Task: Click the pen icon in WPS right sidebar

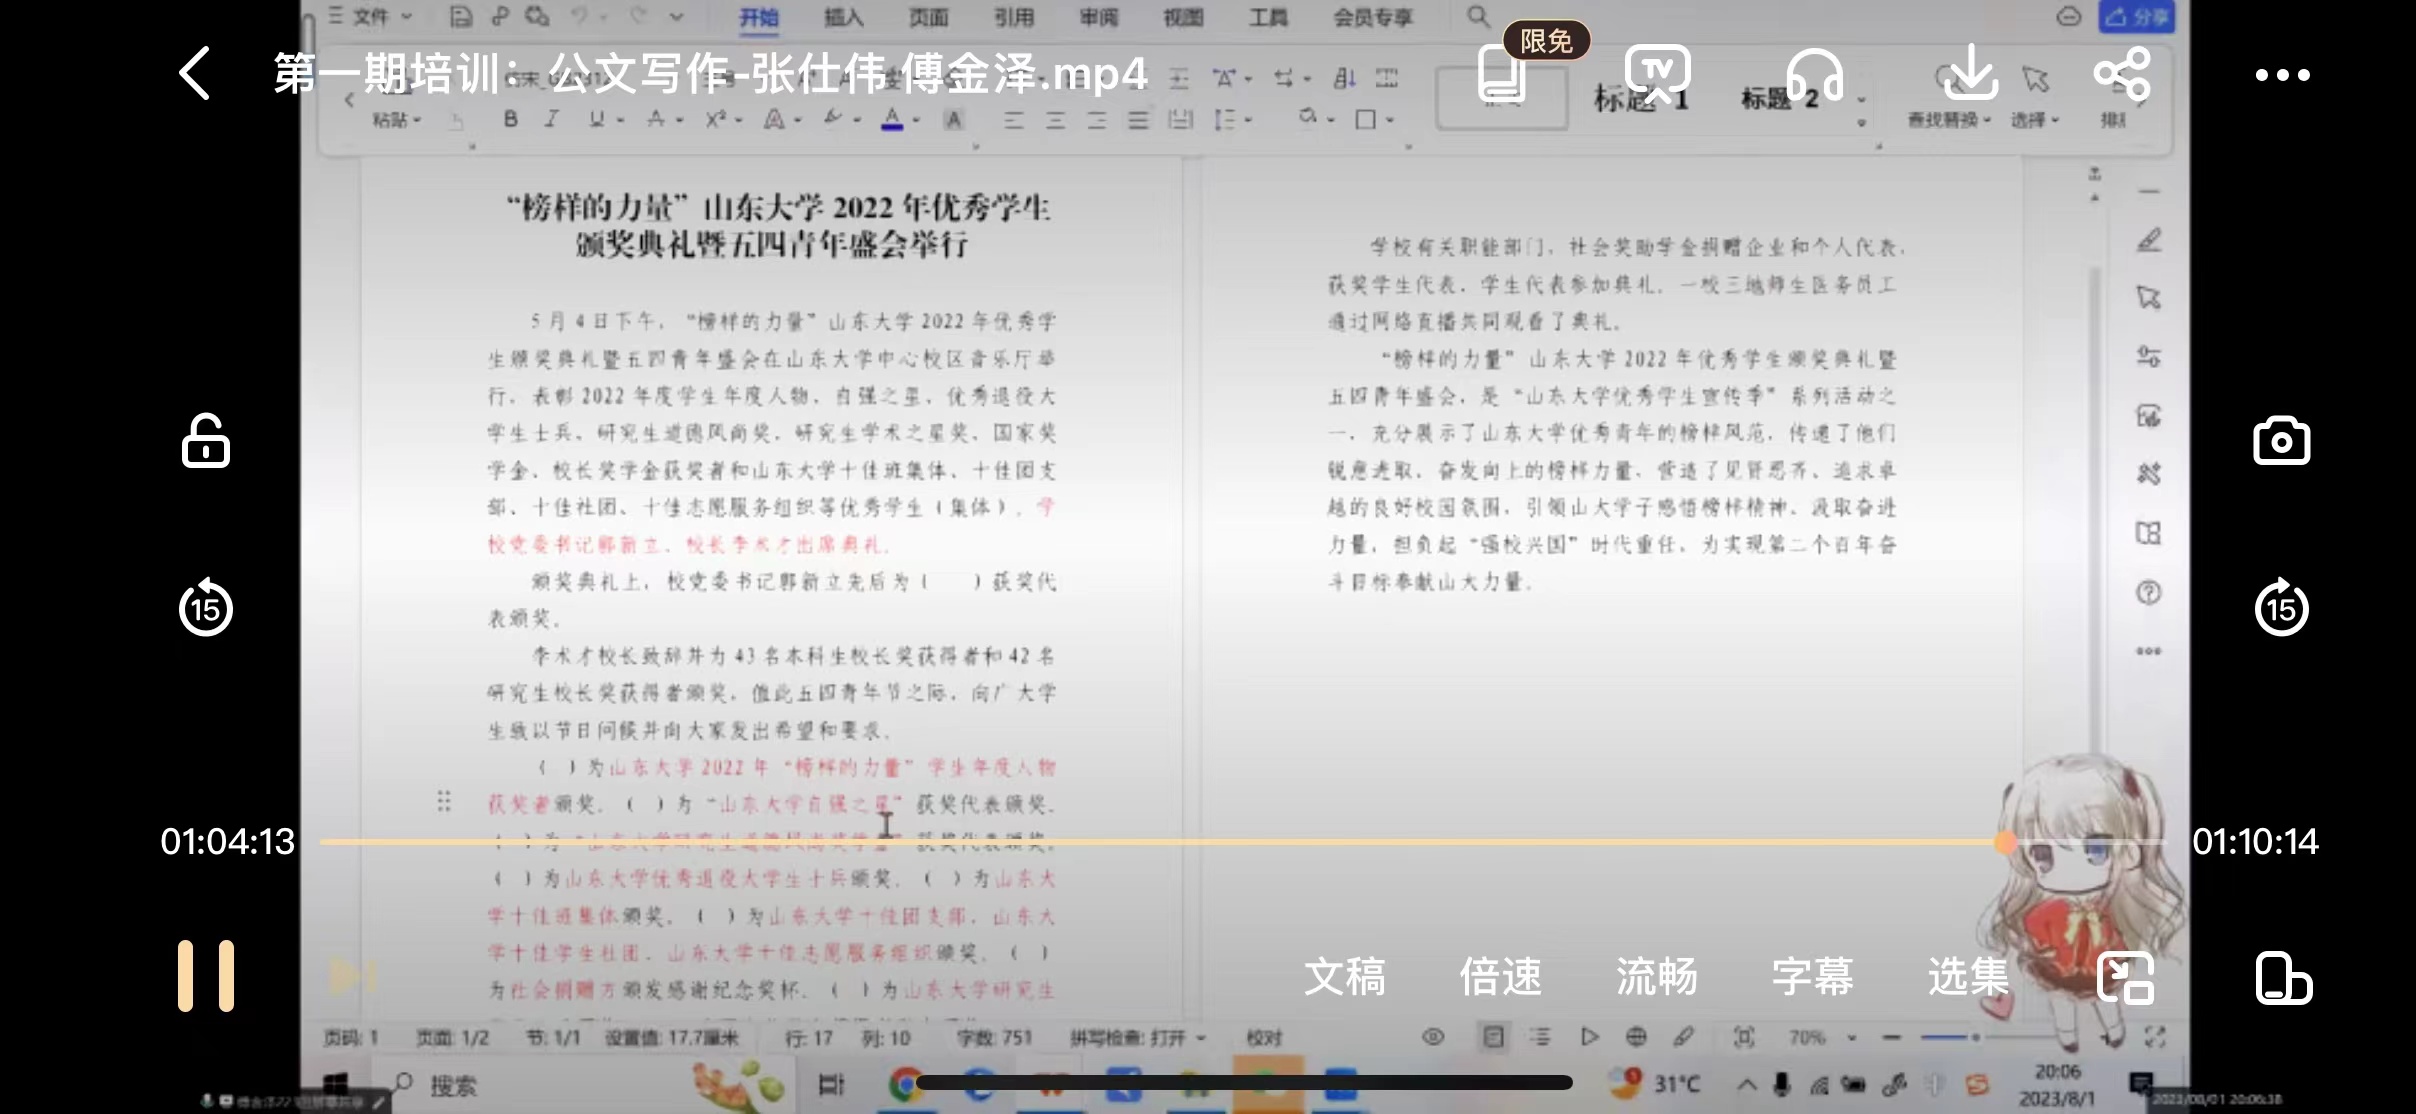Action: pyautogui.click(x=2149, y=240)
